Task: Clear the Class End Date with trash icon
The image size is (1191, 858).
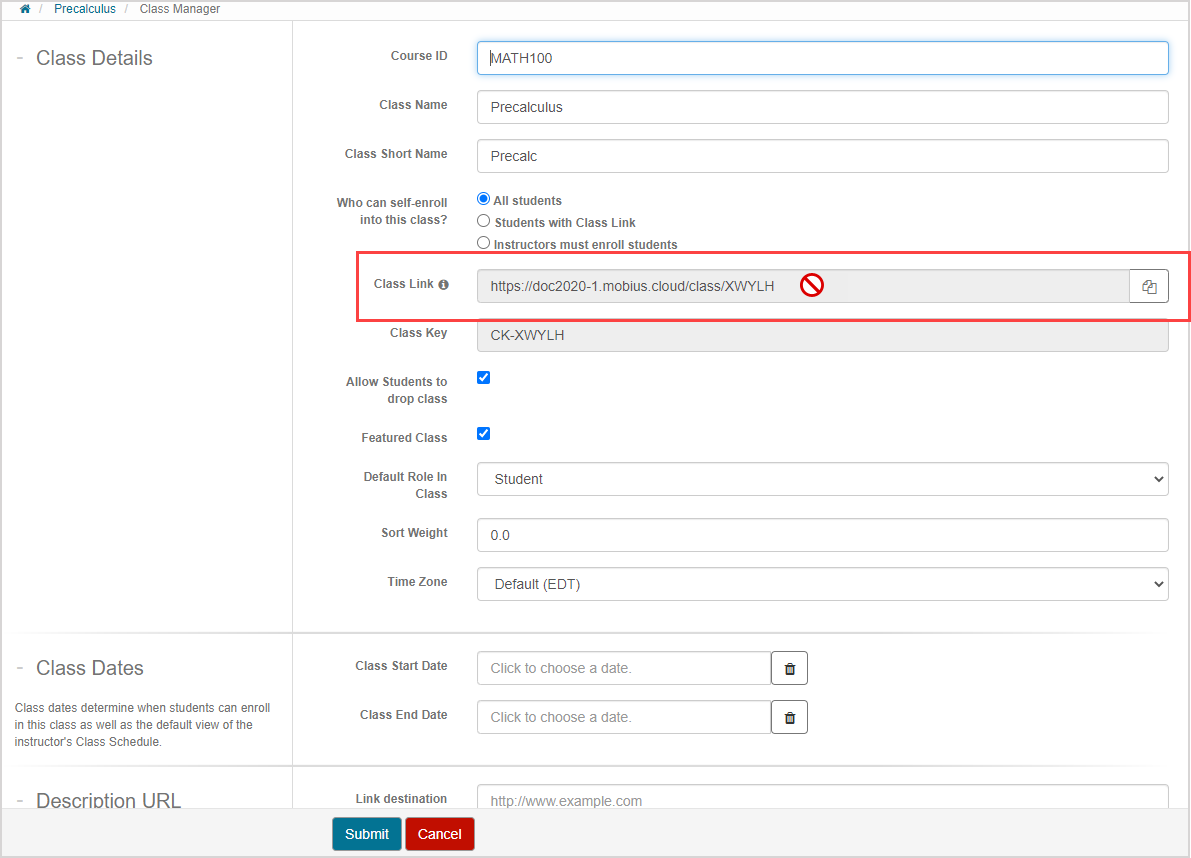Action: [x=789, y=717]
